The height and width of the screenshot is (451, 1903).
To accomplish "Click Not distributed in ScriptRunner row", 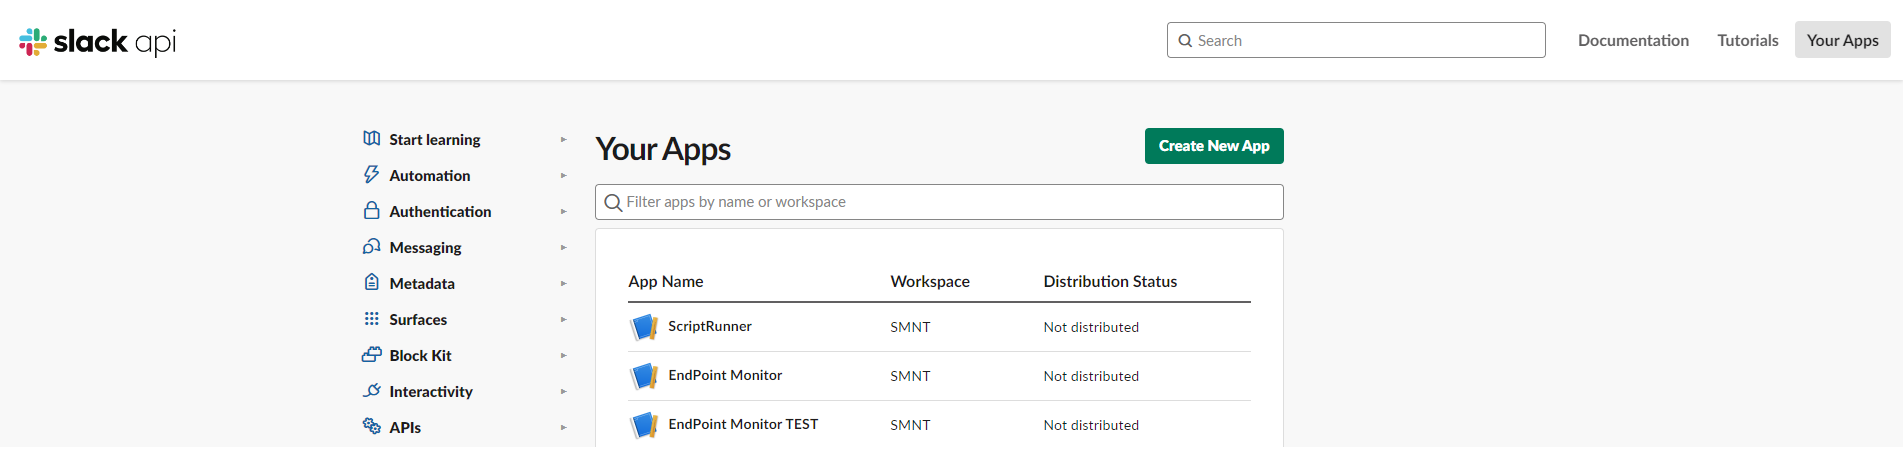I will click(1091, 327).
